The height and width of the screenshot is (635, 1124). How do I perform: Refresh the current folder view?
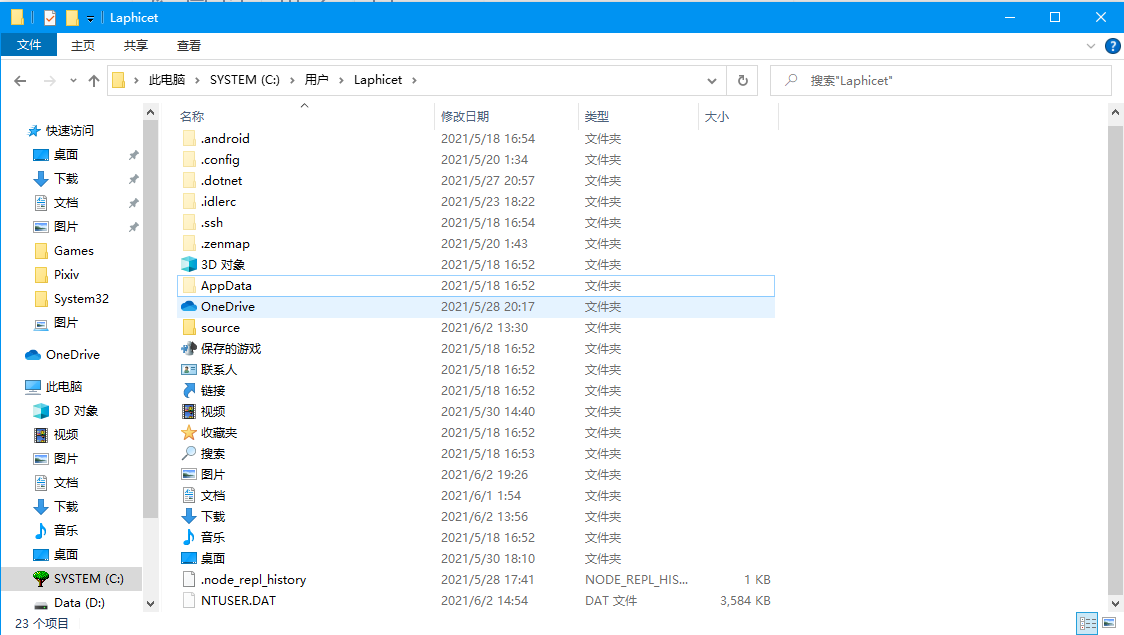click(x=743, y=81)
